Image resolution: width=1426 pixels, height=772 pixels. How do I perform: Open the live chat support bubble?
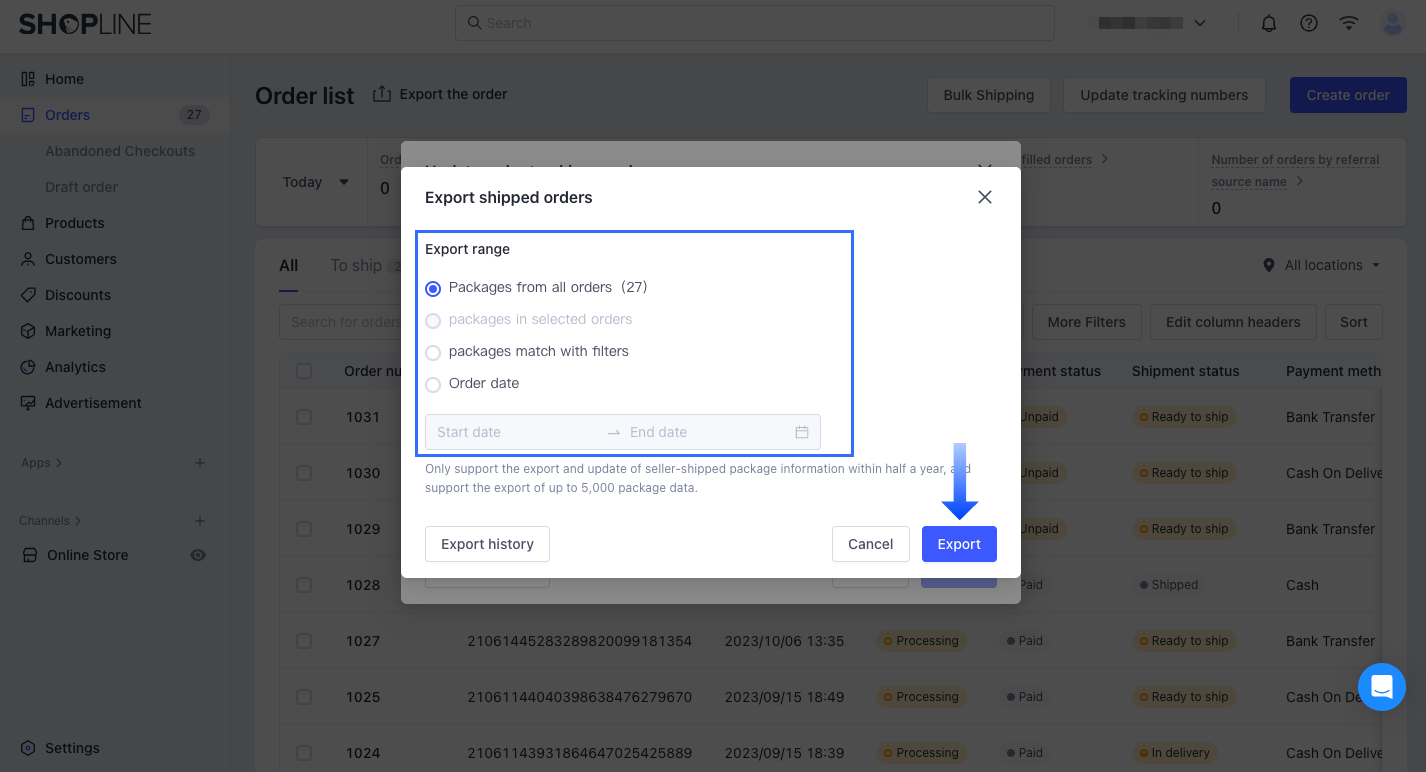pos(1382,687)
